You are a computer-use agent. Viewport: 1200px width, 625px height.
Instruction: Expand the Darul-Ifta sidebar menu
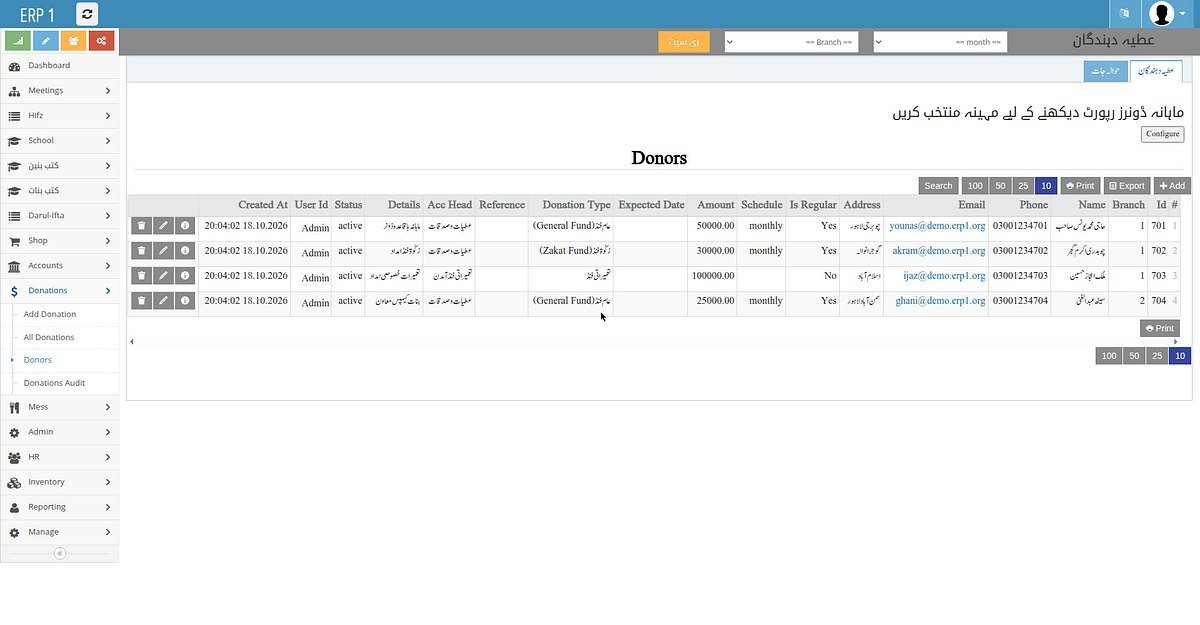(x=59, y=216)
